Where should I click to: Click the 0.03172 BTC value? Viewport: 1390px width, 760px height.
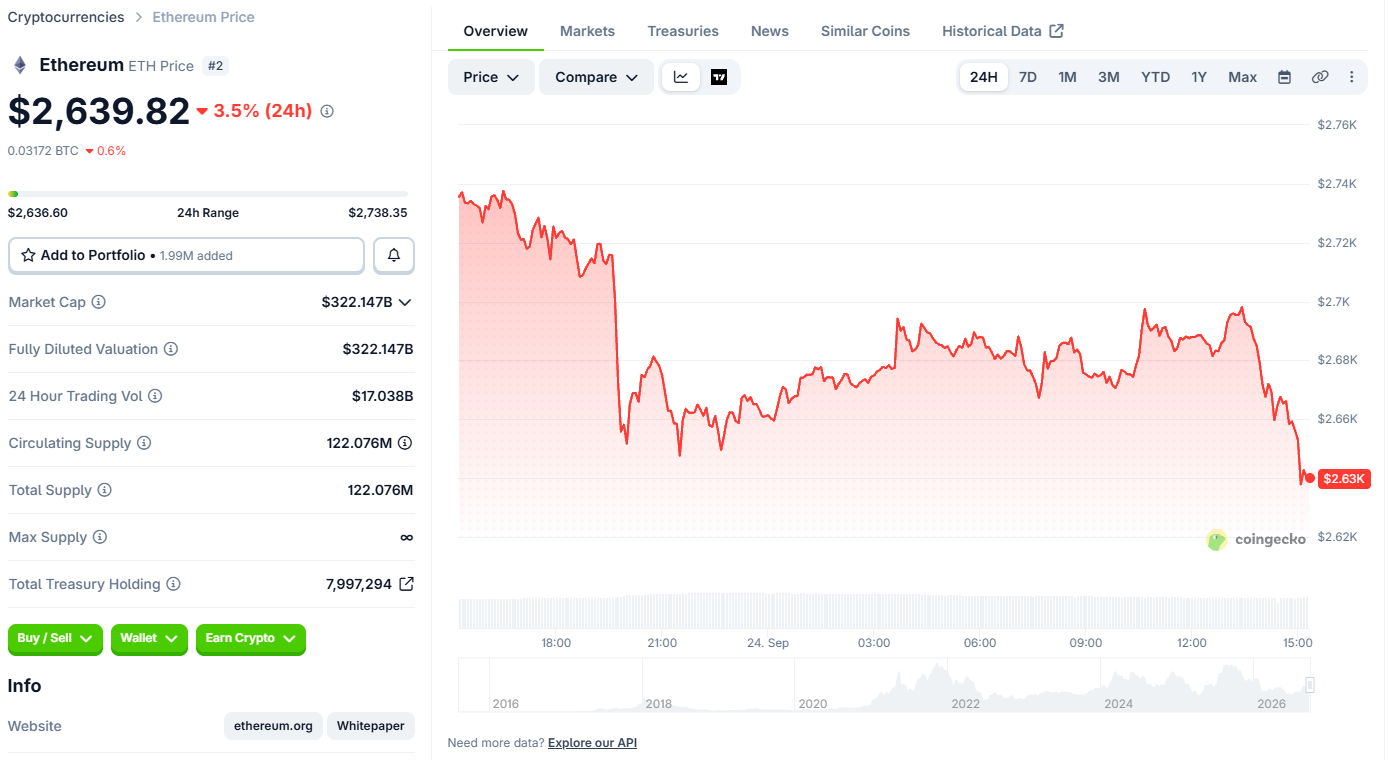[43, 151]
